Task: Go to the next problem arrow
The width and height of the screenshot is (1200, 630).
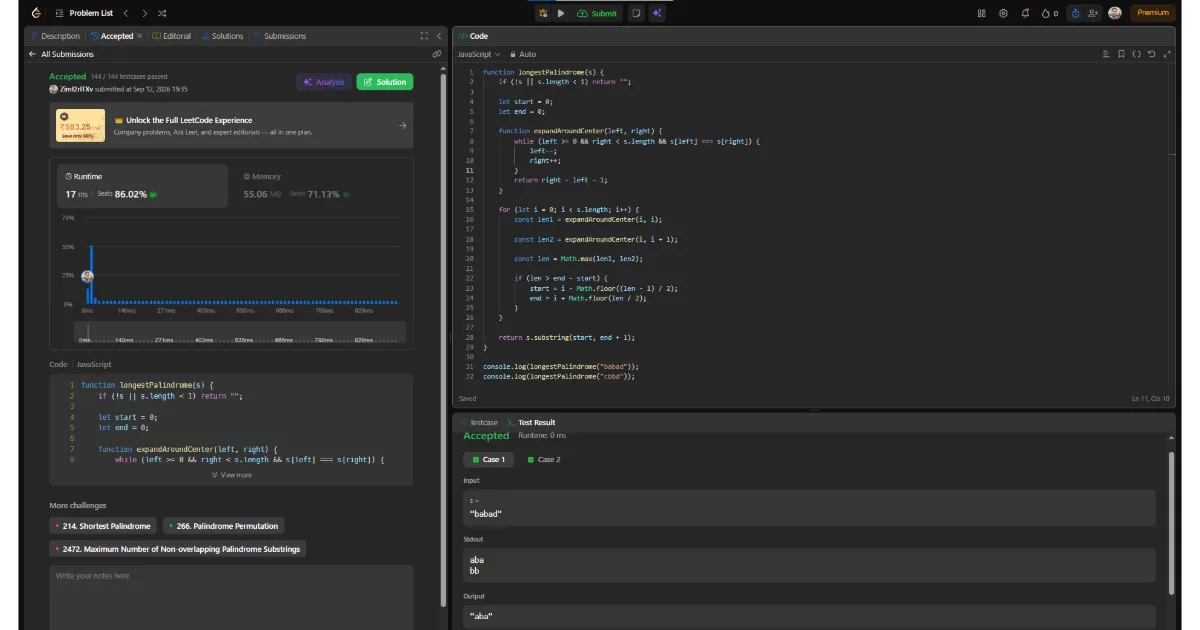Action: click(x=144, y=13)
